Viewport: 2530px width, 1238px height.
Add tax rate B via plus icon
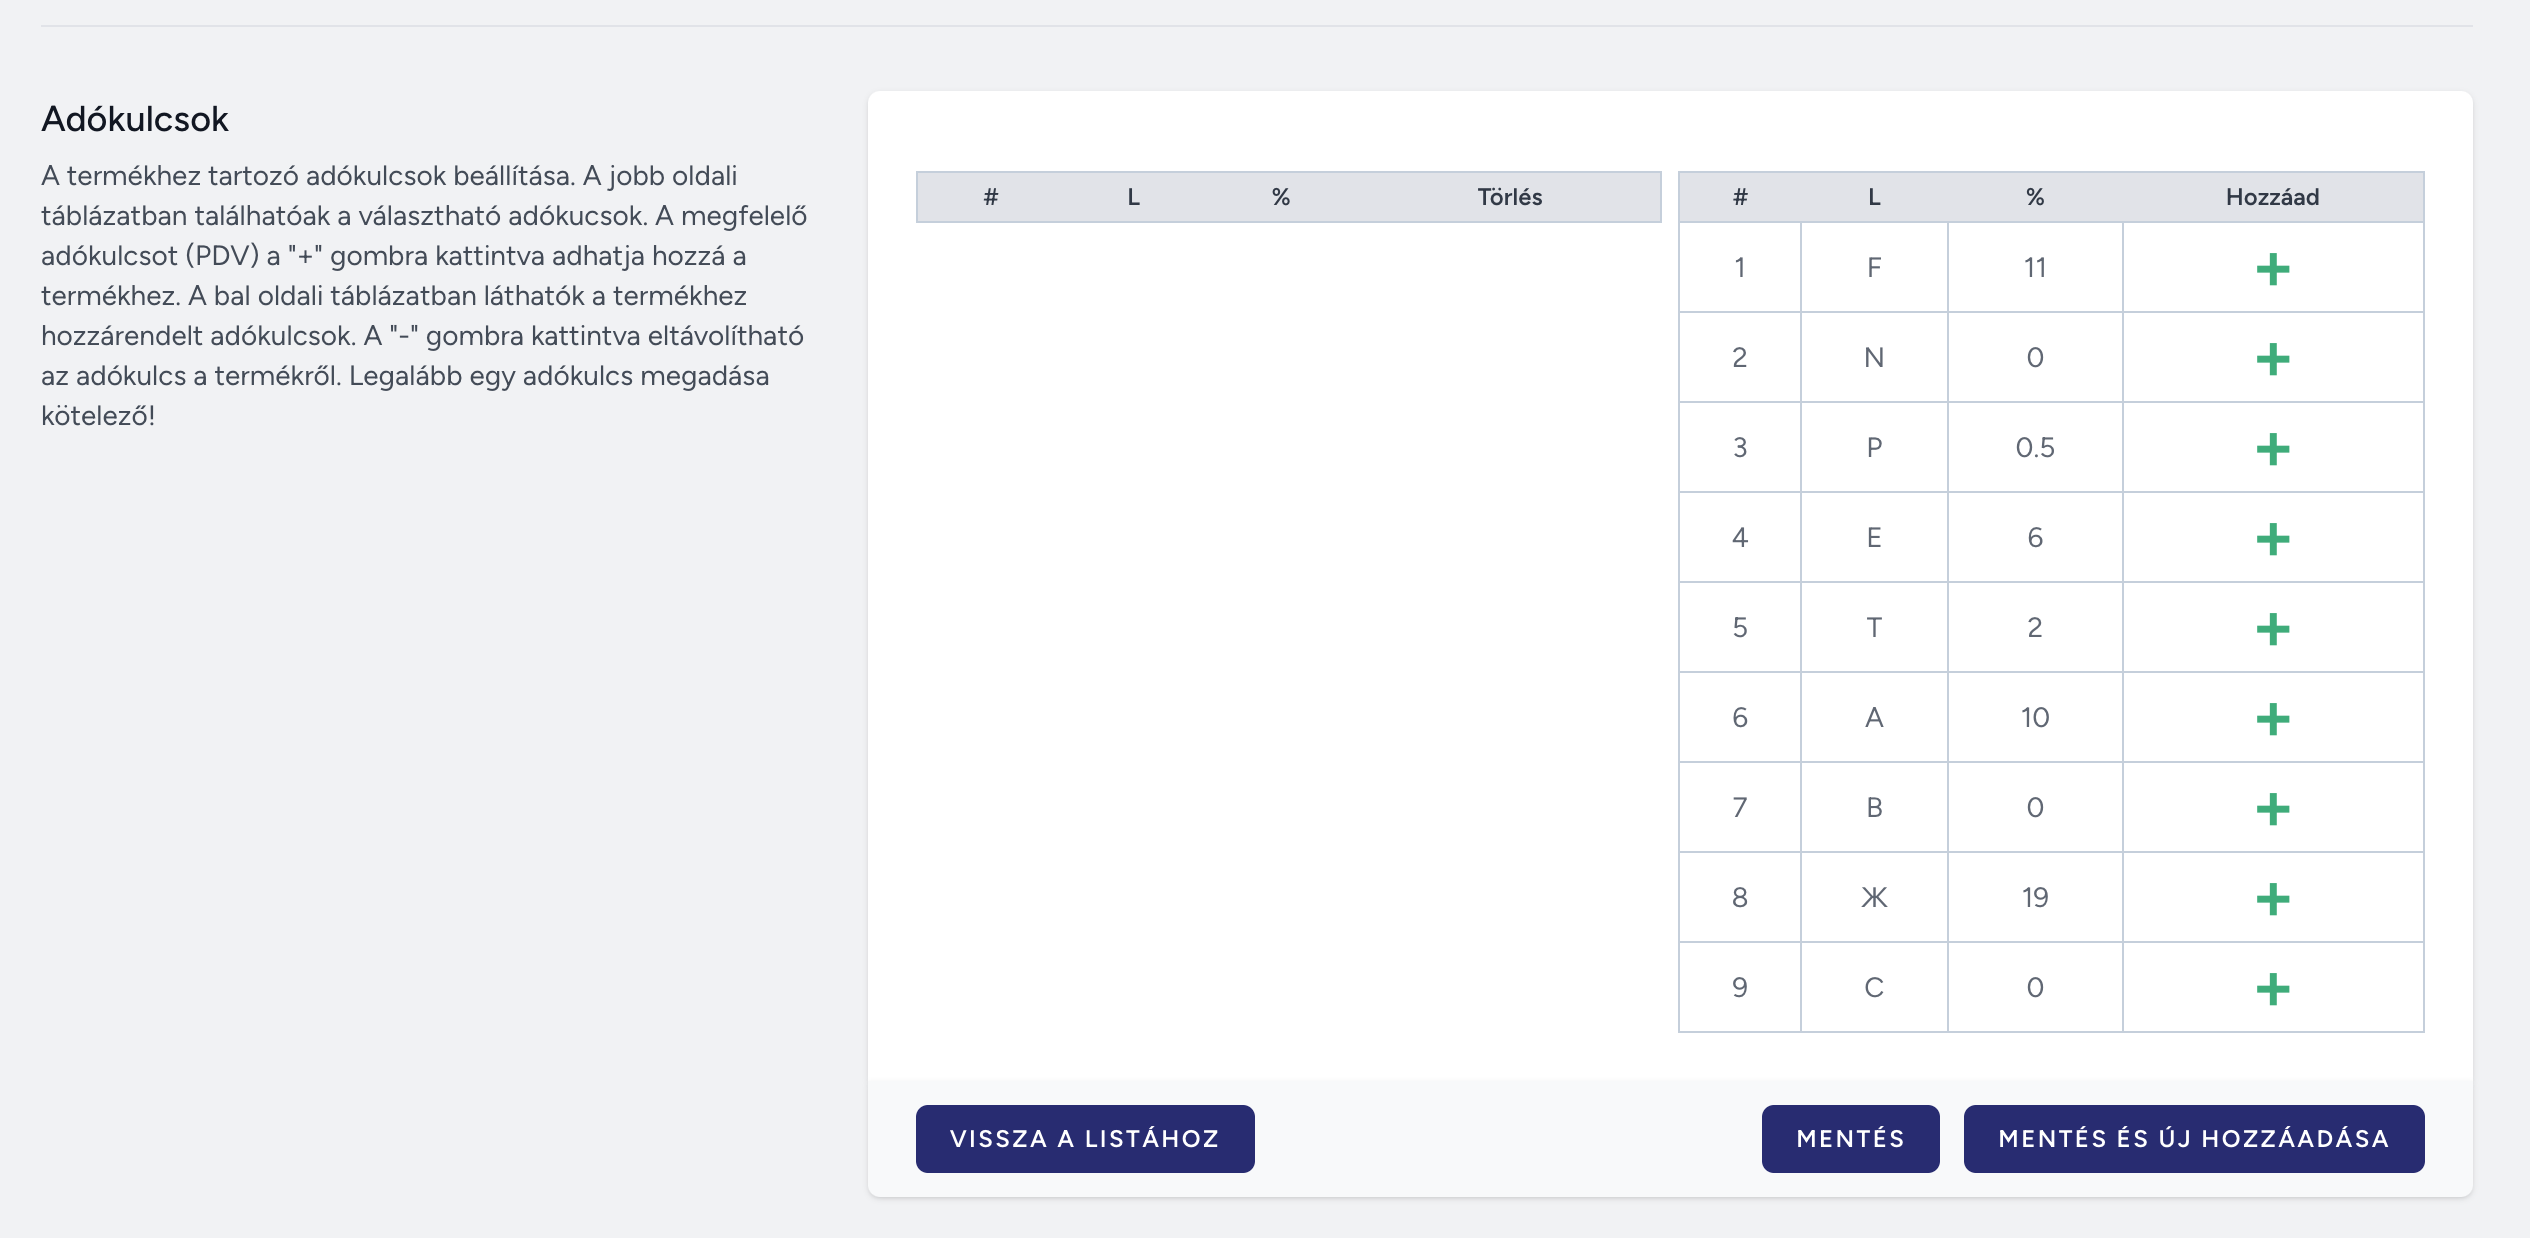click(x=2272, y=809)
